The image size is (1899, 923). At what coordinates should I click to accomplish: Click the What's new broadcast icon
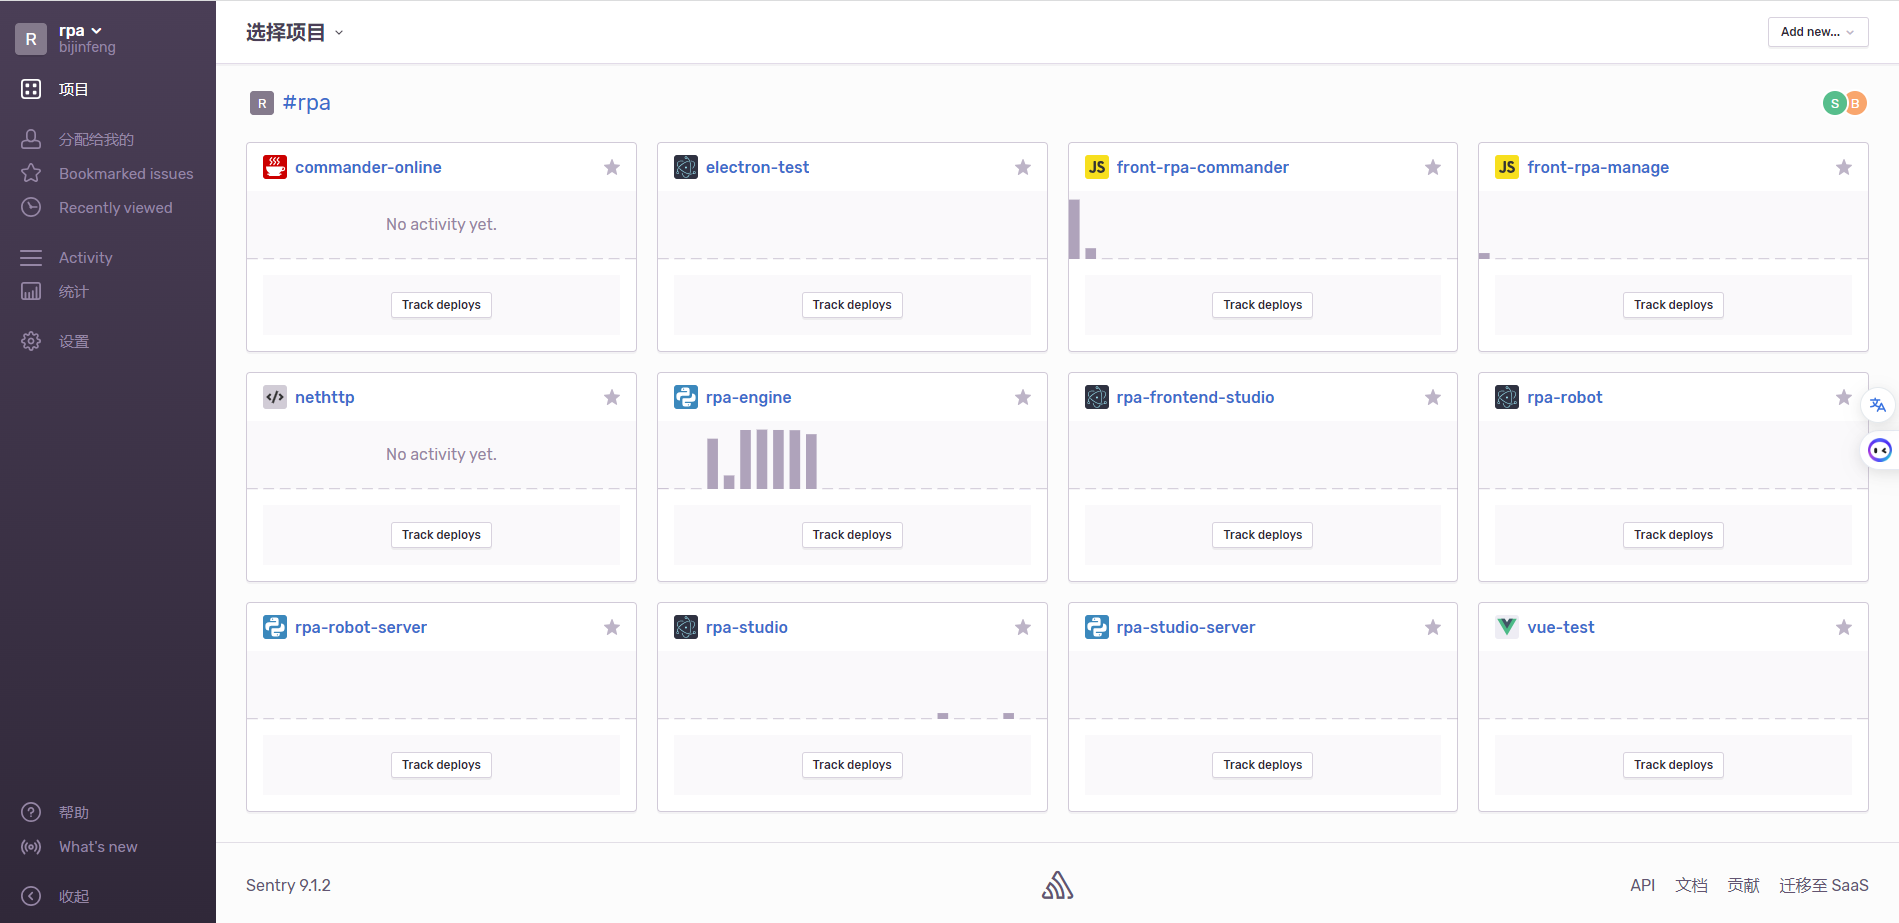pyautogui.click(x=31, y=846)
